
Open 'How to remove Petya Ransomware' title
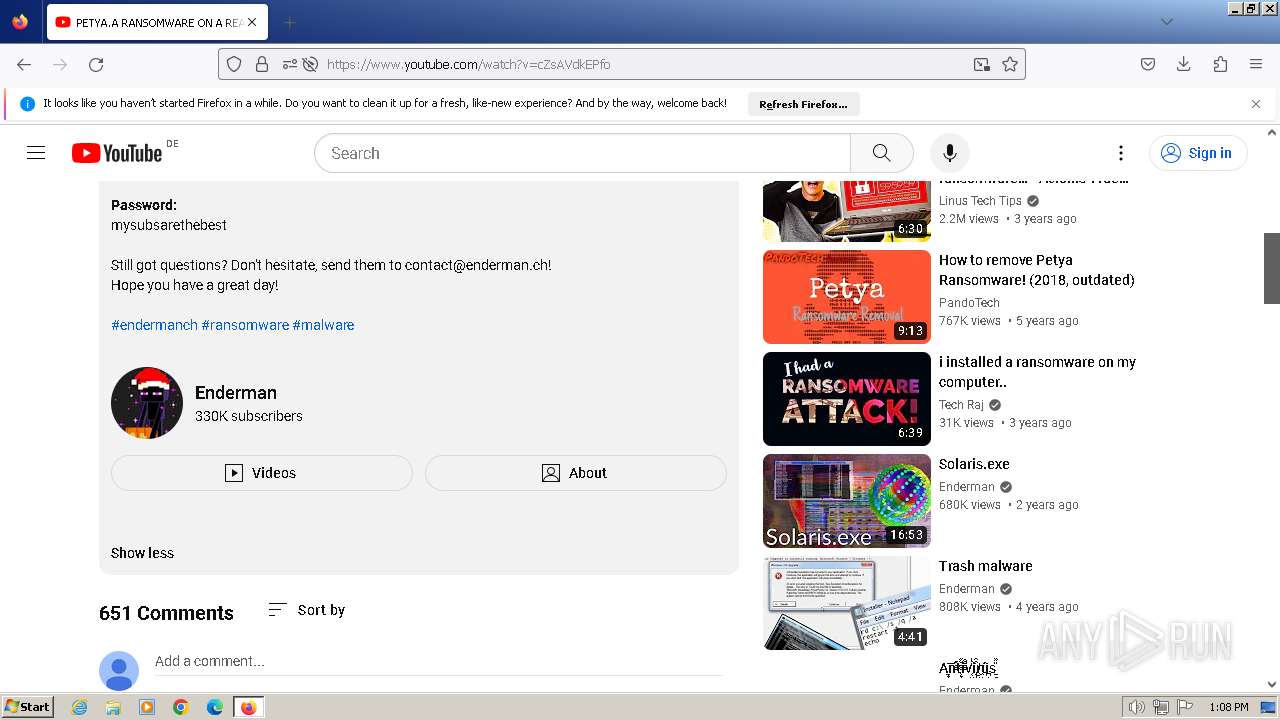(1037, 270)
